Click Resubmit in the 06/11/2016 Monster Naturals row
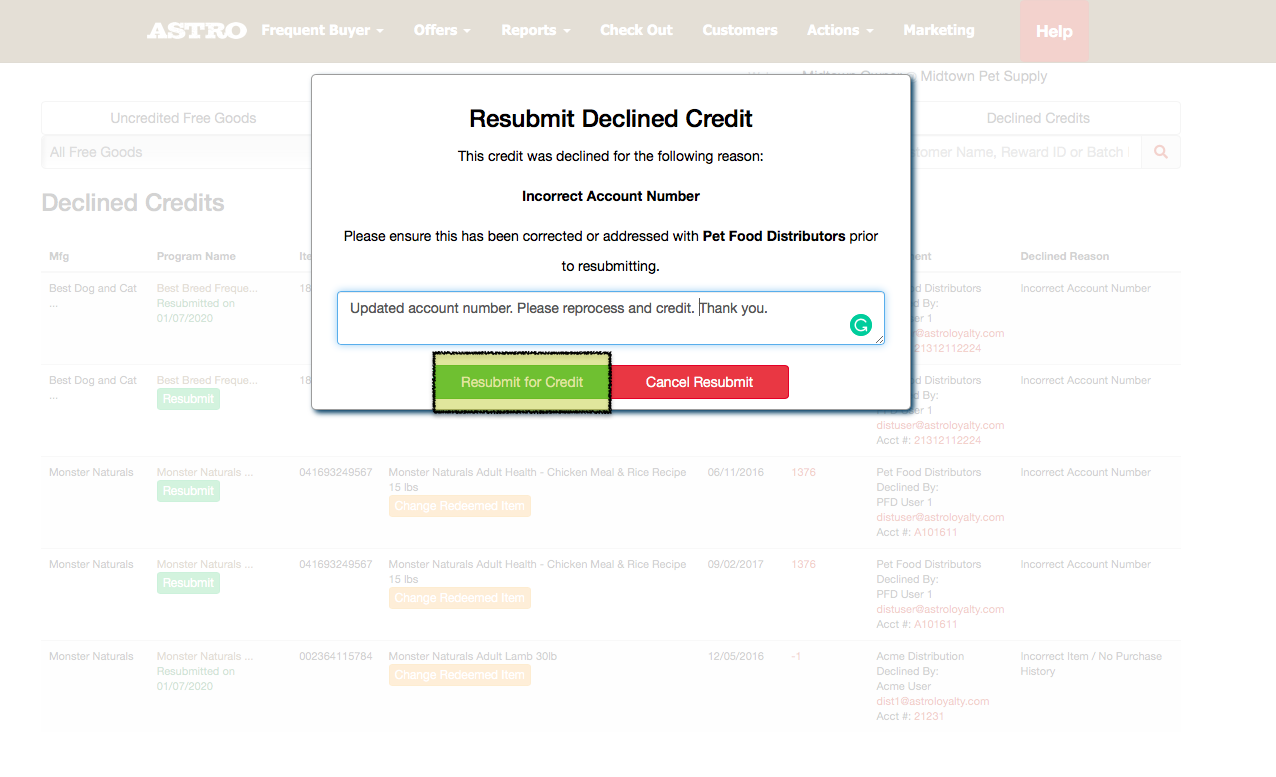1276x777 pixels. [188, 491]
